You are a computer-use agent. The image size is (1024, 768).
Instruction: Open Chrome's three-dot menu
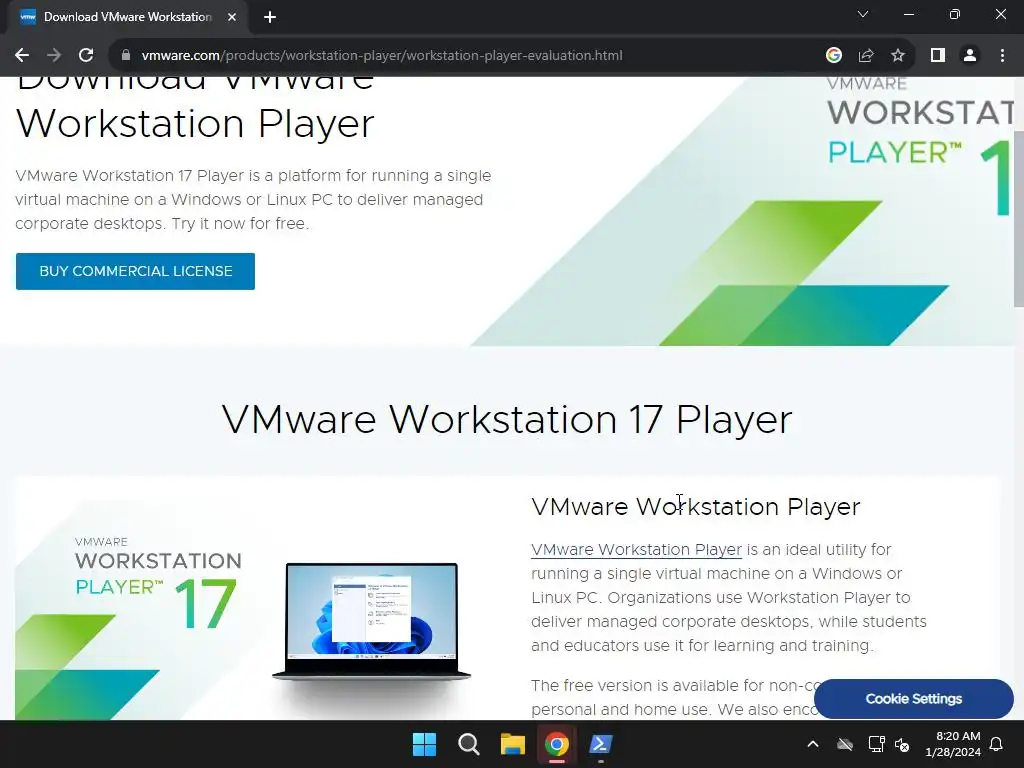click(x=1002, y=56)
